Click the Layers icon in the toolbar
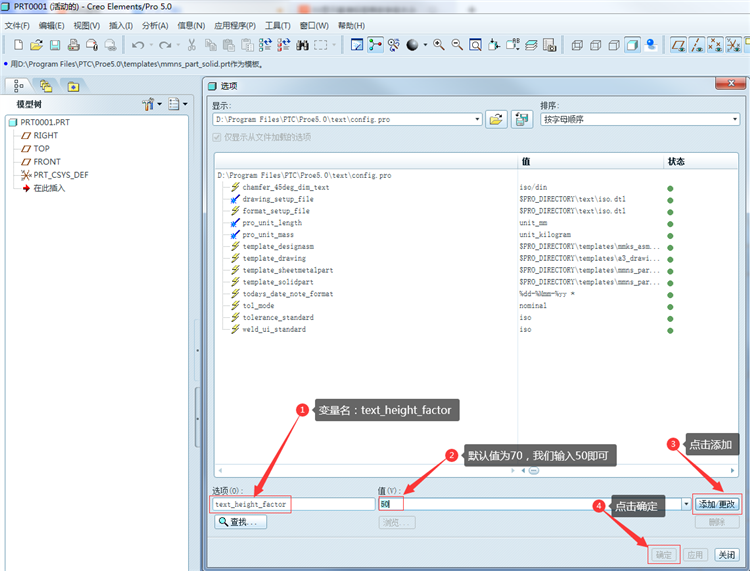This screenshot has width=750, height=571. click(531, 45)
